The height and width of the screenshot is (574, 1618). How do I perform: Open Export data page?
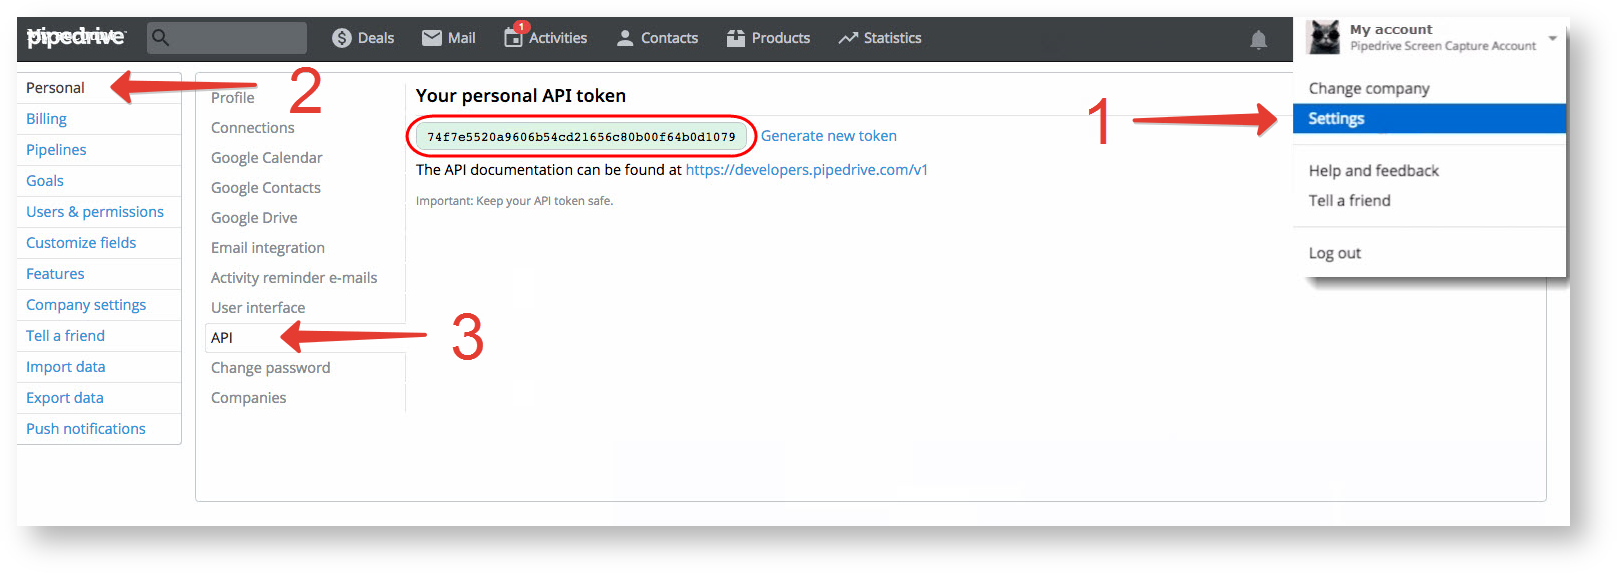click(99, 398)
